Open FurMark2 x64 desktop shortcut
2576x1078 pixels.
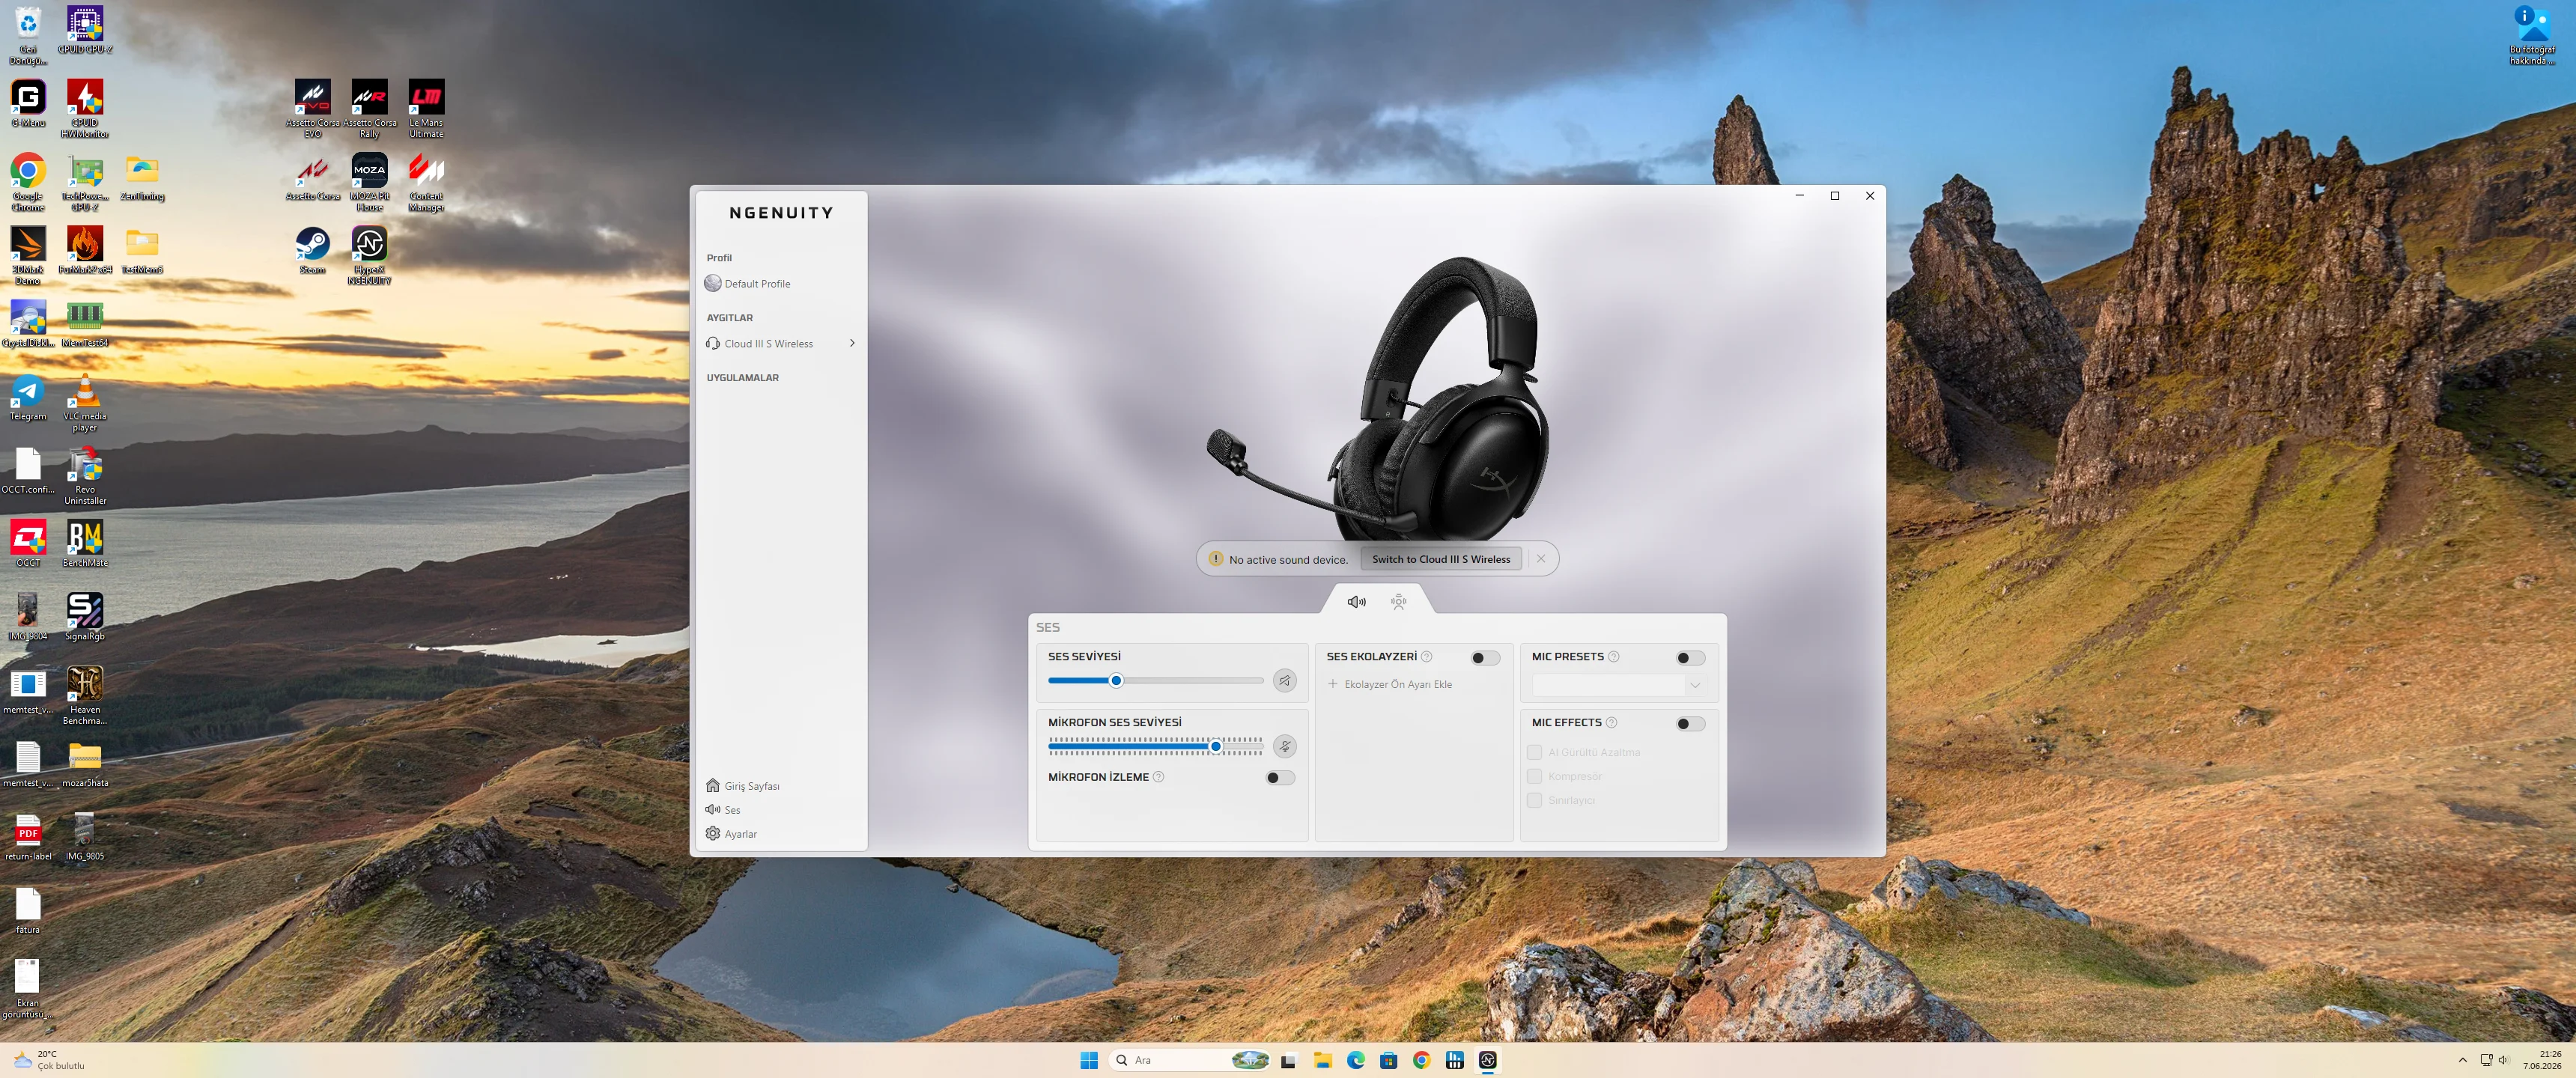(x=85, y=250)
